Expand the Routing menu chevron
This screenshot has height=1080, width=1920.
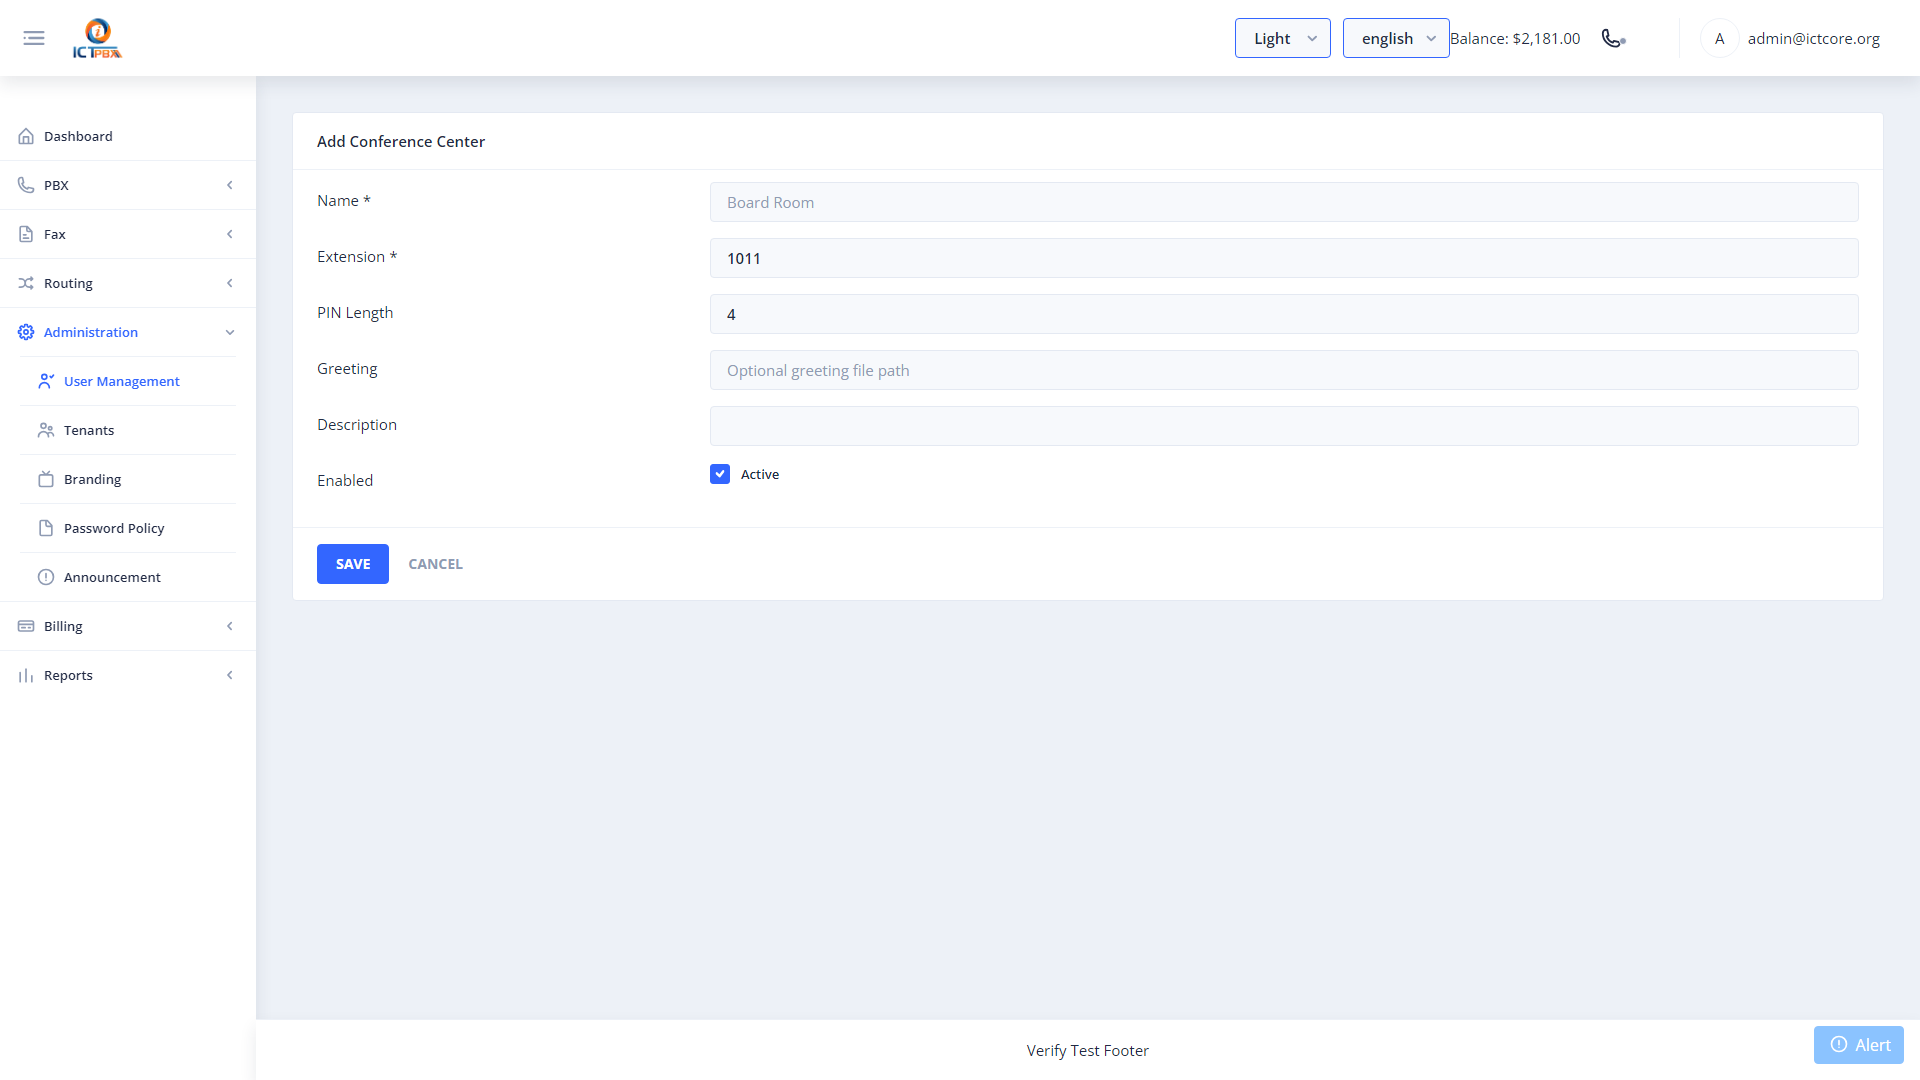pos(230,283)
